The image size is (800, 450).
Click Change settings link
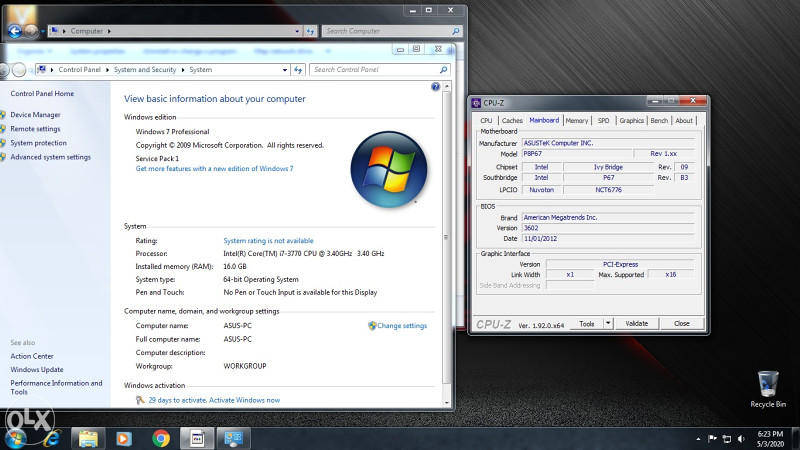[402, 326]
